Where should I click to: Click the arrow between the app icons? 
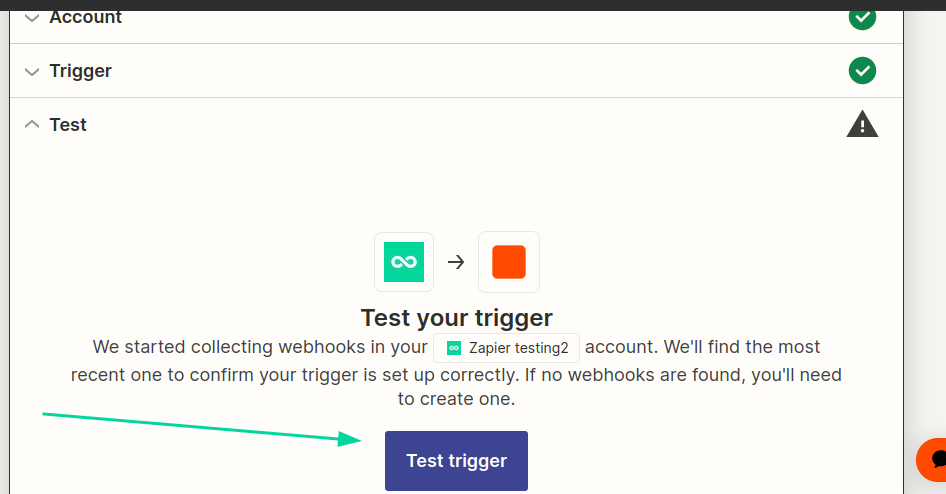click(x=456, y=262)
